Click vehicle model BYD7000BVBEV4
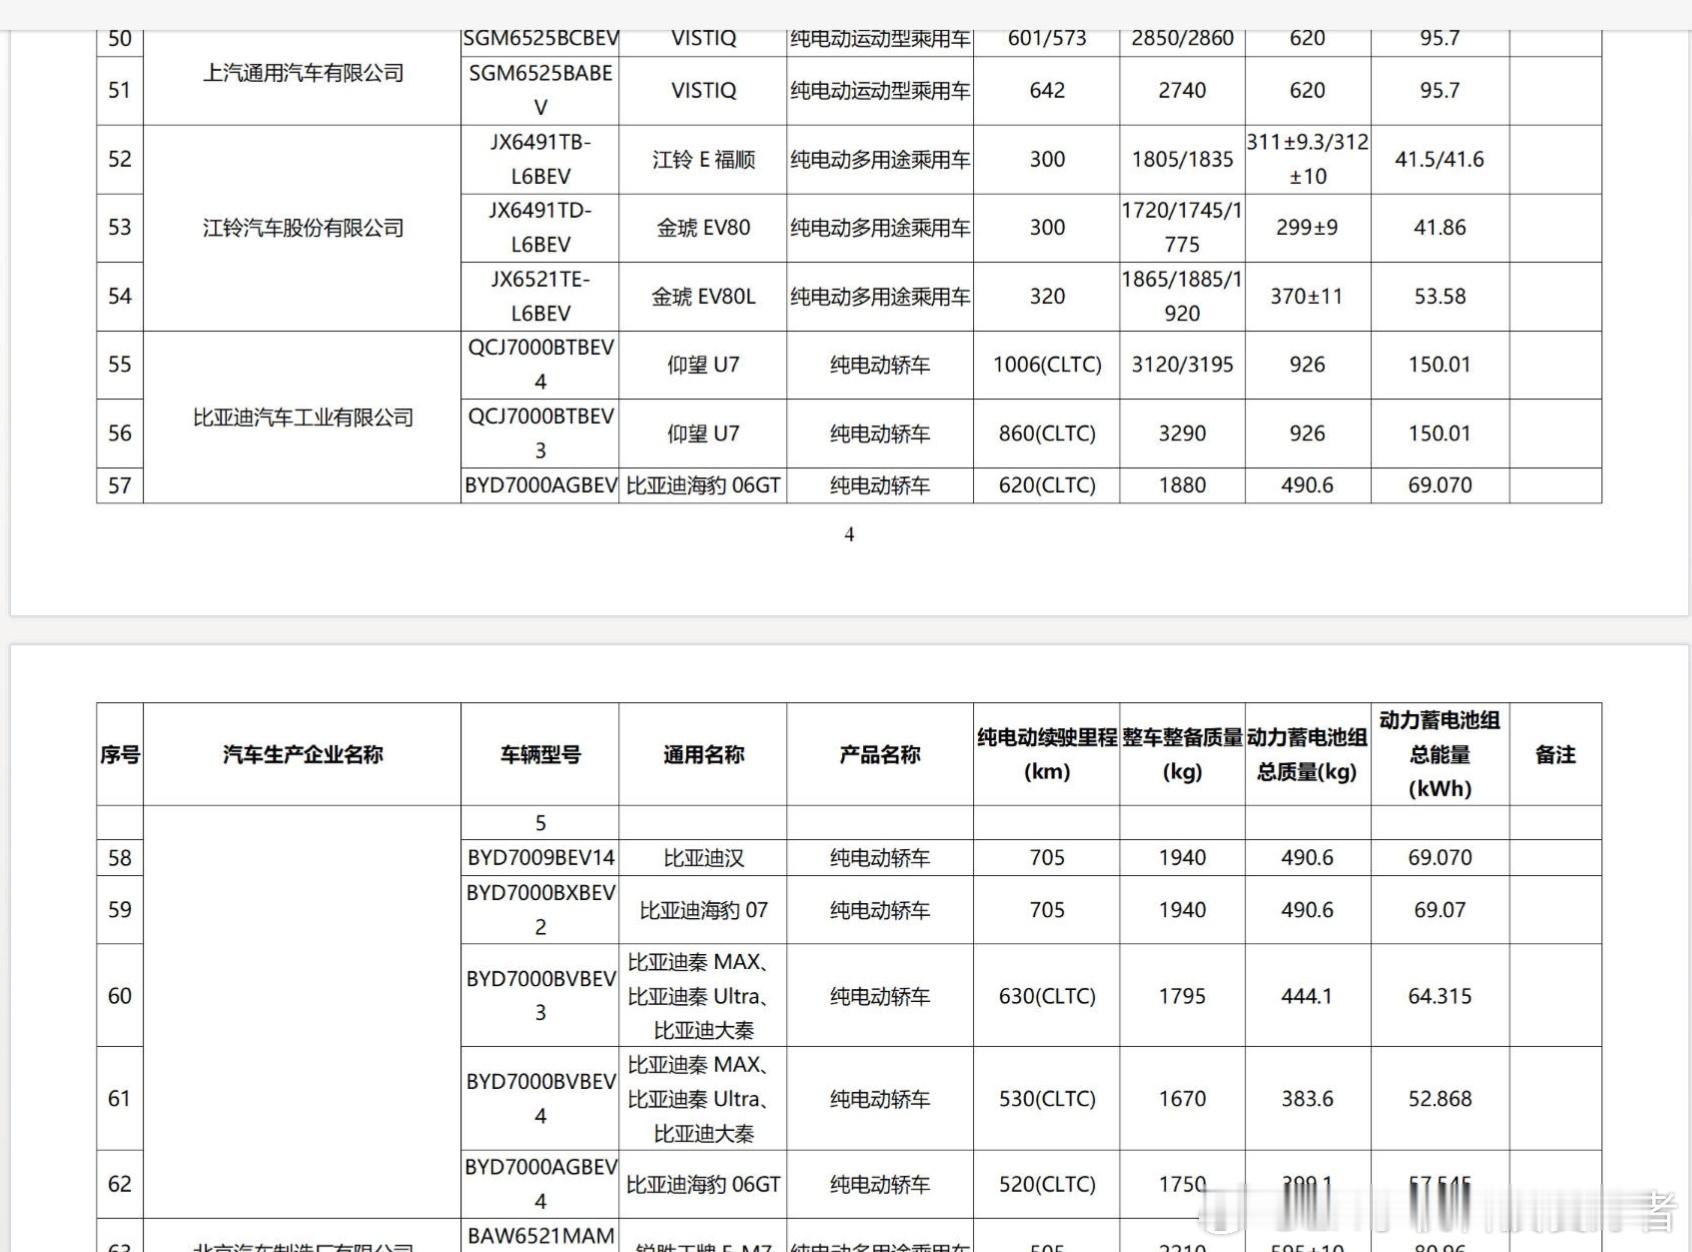This screenshot has height=1252, width=1692. (x=540, y=1098)
